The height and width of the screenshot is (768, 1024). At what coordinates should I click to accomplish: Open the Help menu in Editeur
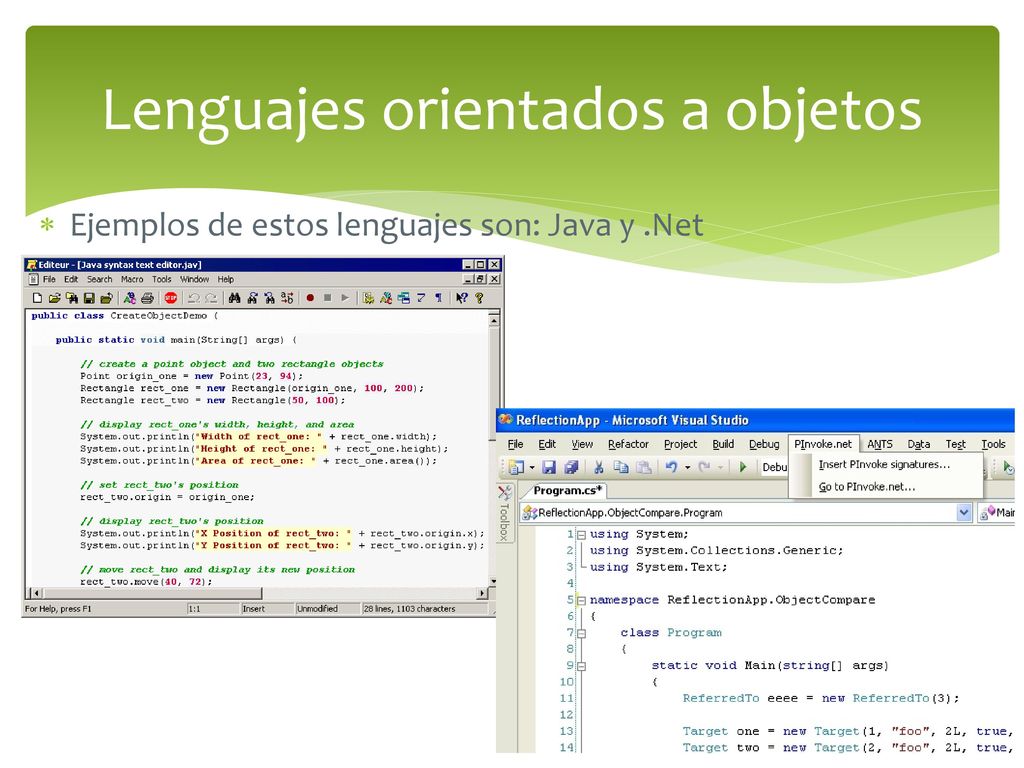[x=225, y=279]
